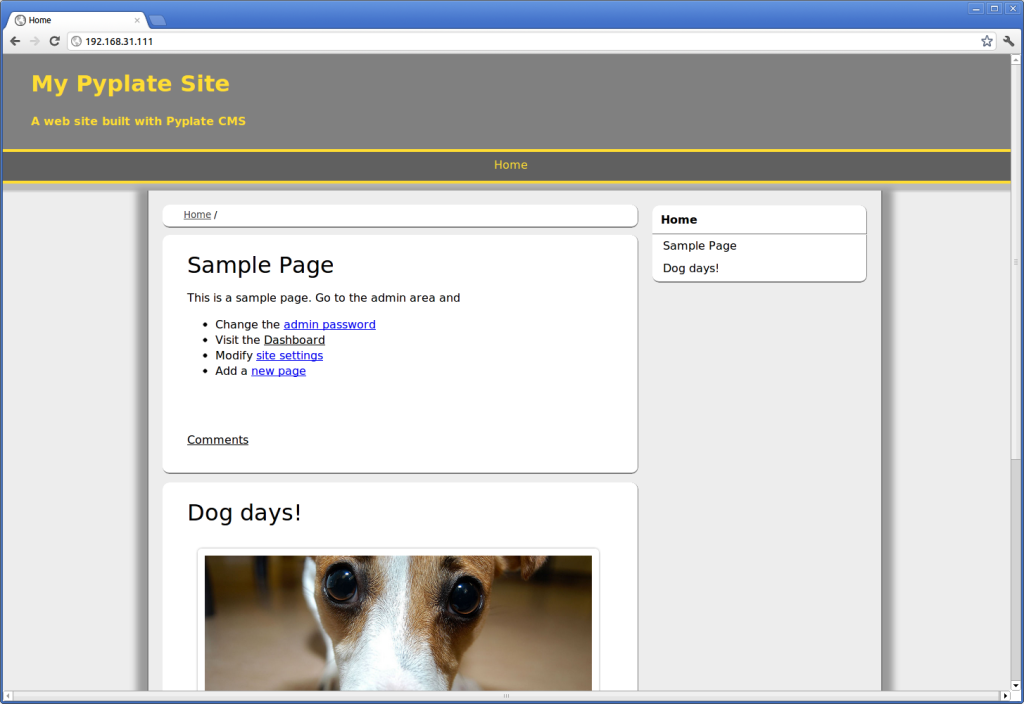This screenshot has height=704, width=1024.
Task: Close the browser window
Action: (1013, 8)
